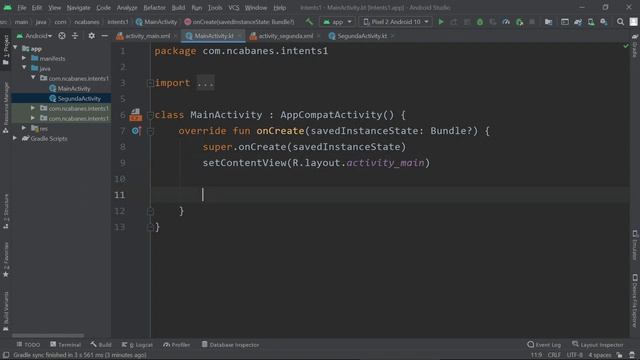Click Attach Debugger to Android Process icon
The width and height of the screenshot is (640, 360).
(x=520, y=22)
